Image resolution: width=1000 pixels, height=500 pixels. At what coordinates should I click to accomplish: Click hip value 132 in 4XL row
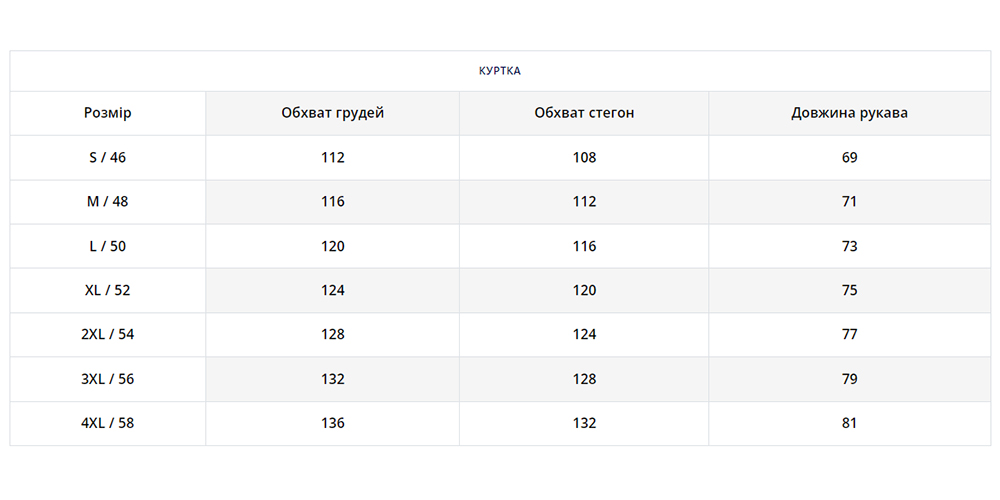585,423
